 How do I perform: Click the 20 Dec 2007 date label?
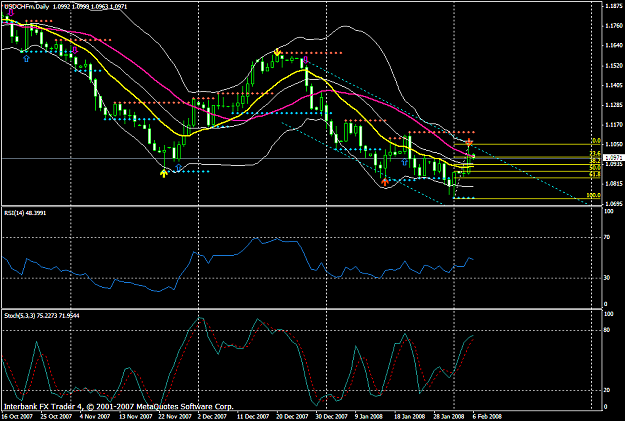point(292,417)
